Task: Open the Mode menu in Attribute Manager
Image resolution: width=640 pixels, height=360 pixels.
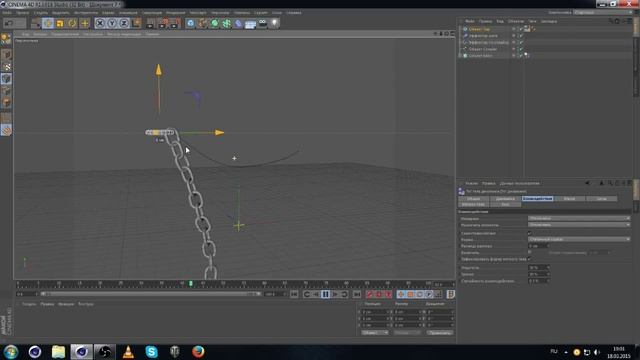Action: (471, 183)
